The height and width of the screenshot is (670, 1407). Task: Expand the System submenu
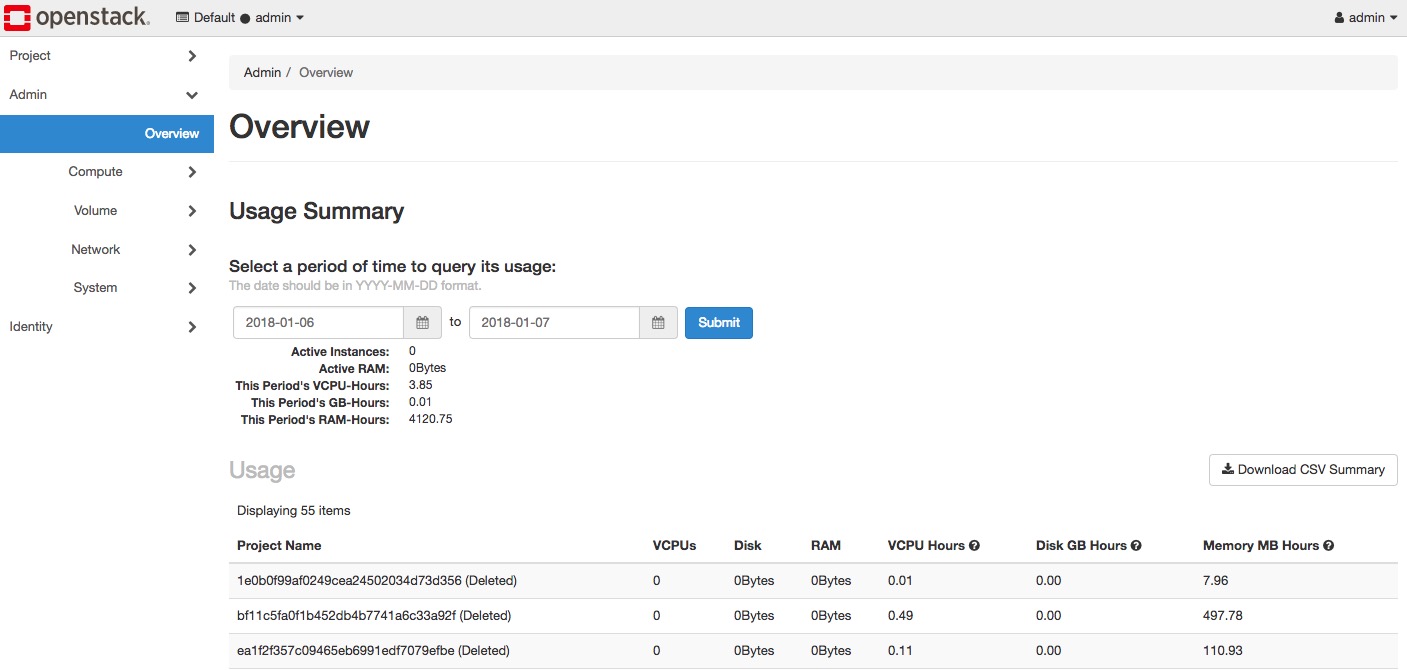(107, 288)
